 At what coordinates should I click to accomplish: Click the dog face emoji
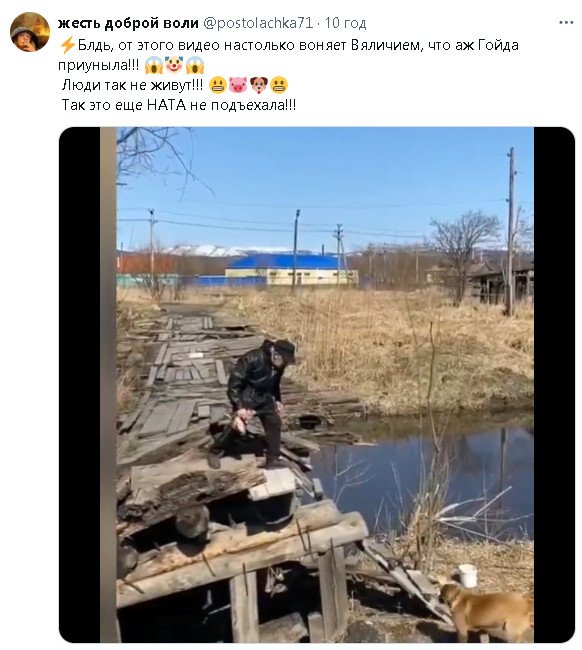(x=258, y=85)
